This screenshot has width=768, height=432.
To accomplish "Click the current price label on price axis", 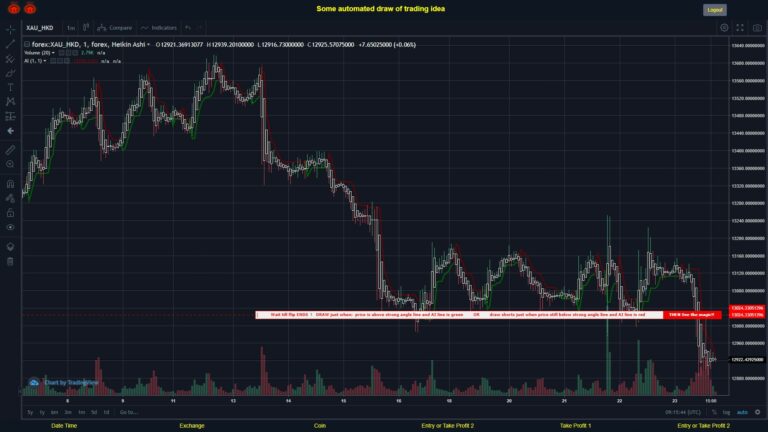I will 747,360.
